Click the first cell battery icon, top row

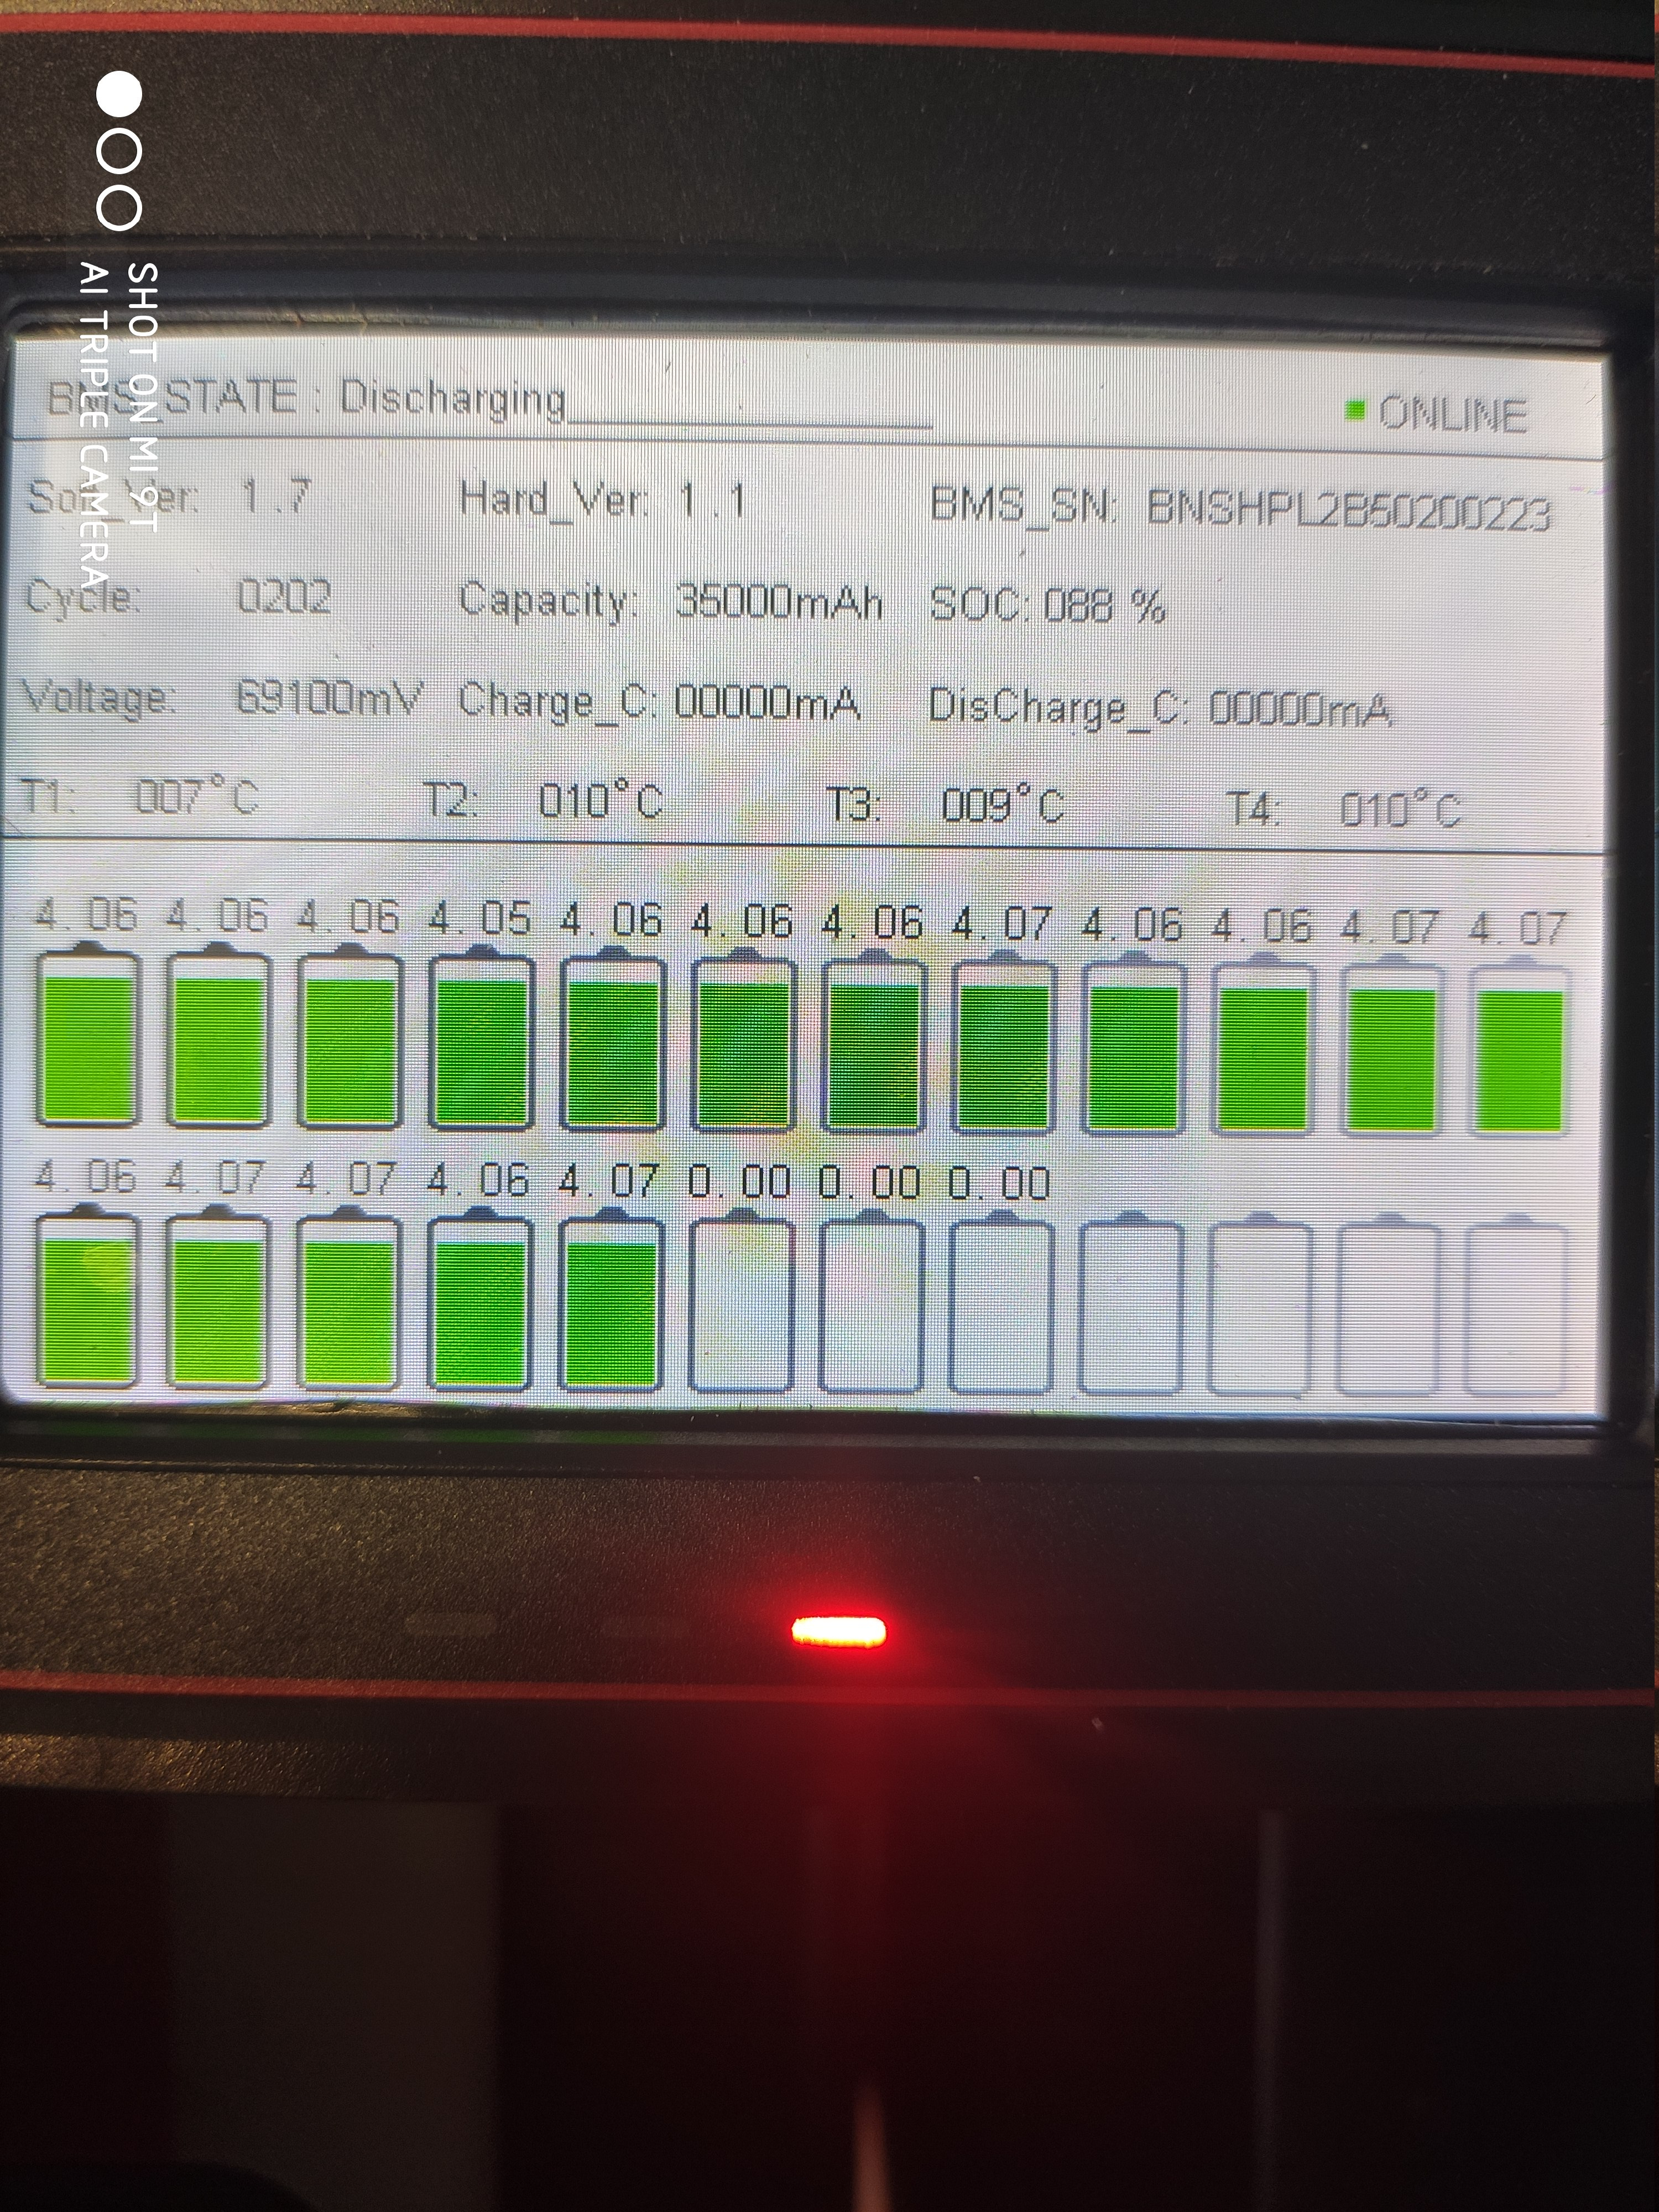point(87,1038)
